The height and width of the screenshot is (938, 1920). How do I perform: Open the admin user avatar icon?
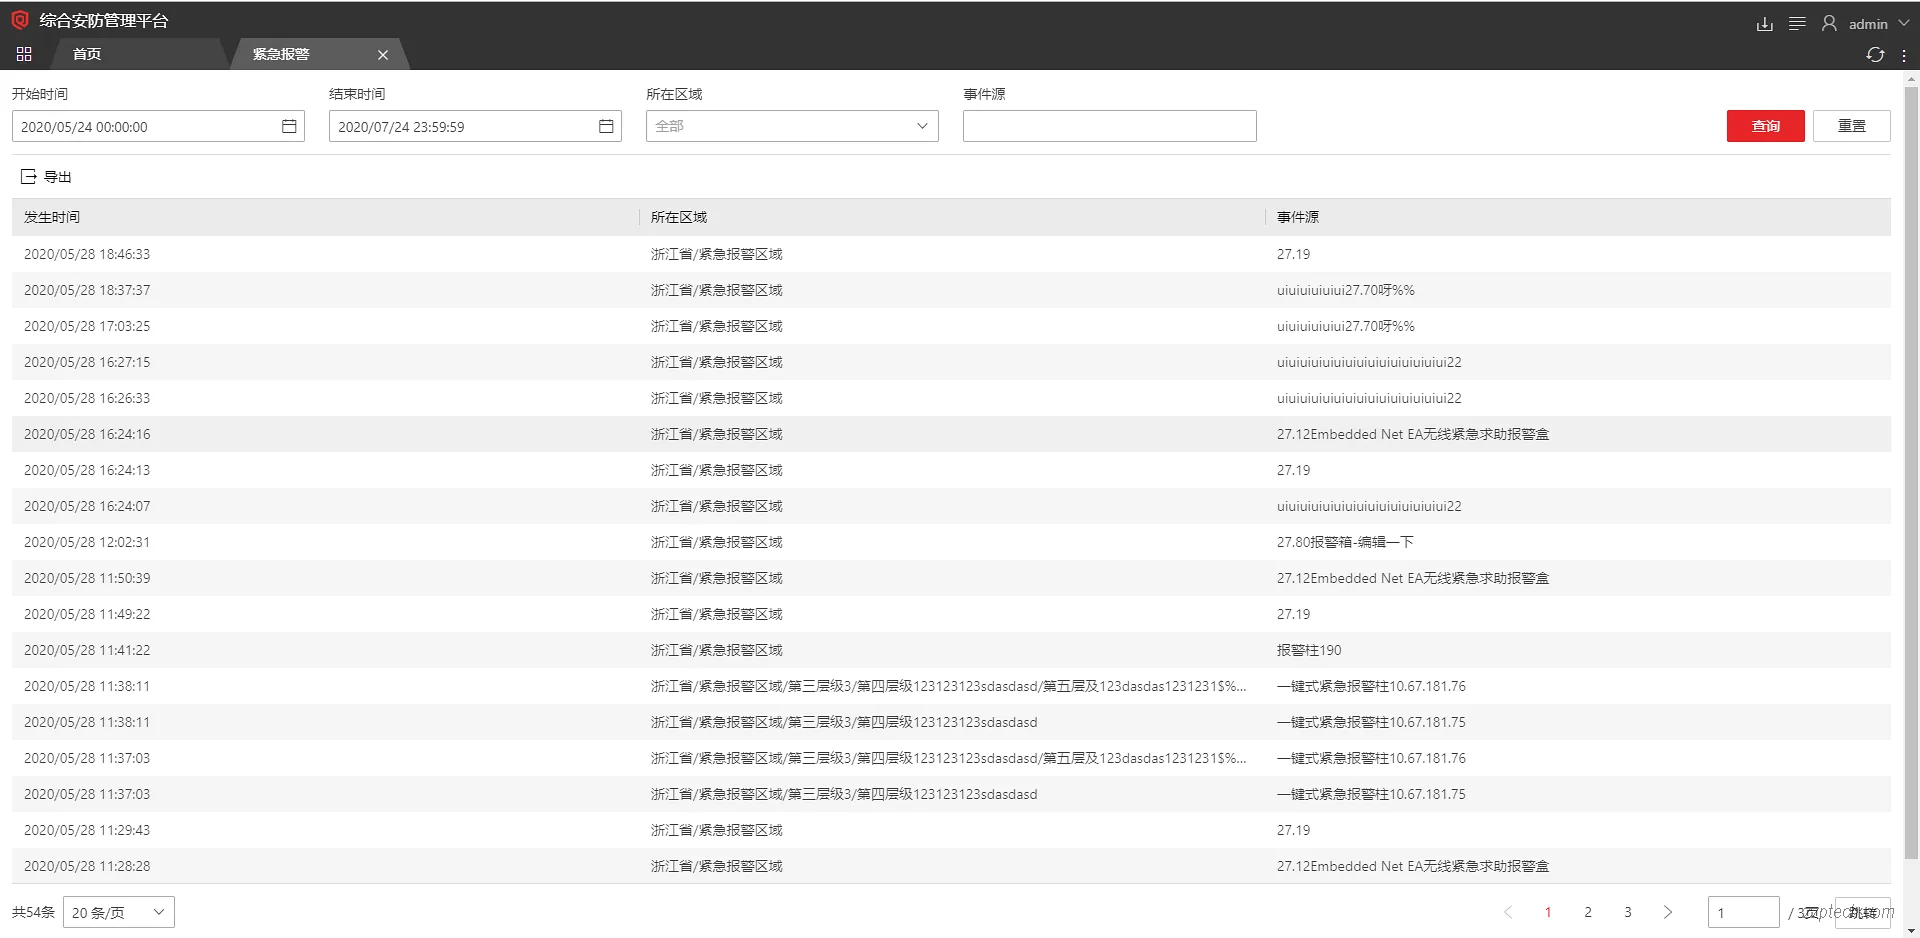tap(1827, 23)
